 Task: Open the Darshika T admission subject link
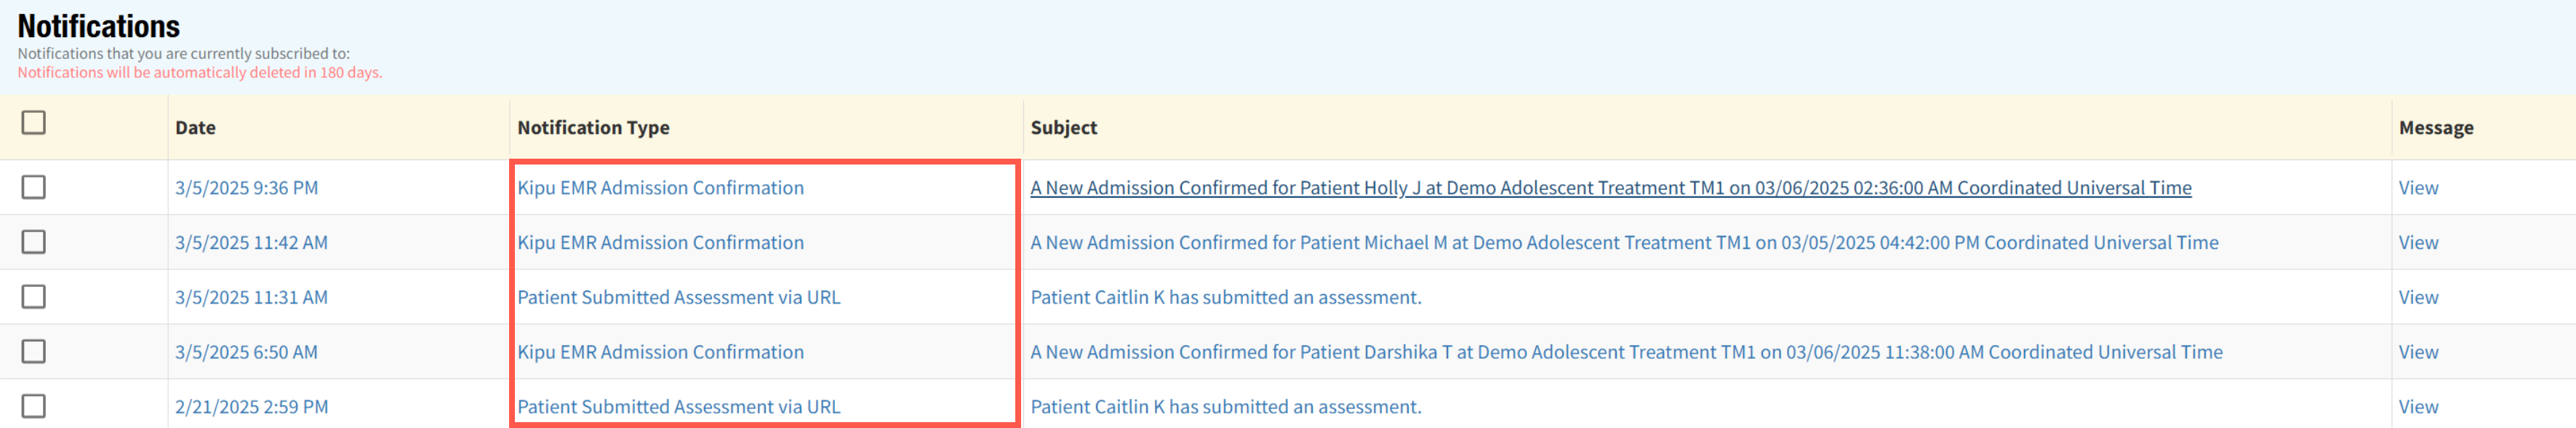1626,352
